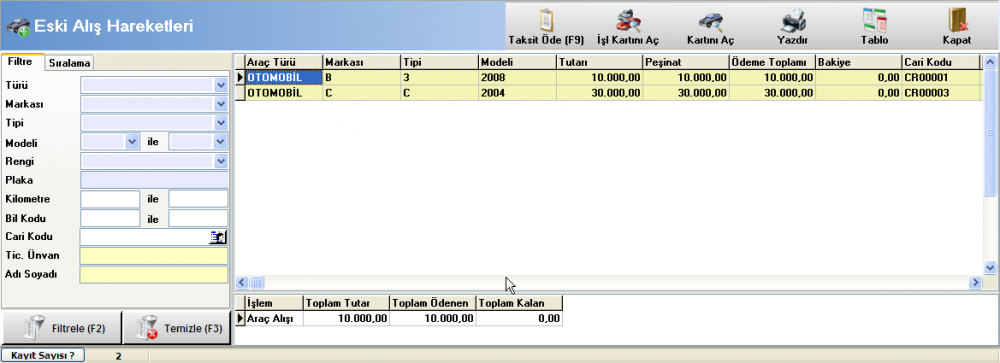Expand the Rengi dropdown arrow
1000x363 pixels.
point(221,161)
